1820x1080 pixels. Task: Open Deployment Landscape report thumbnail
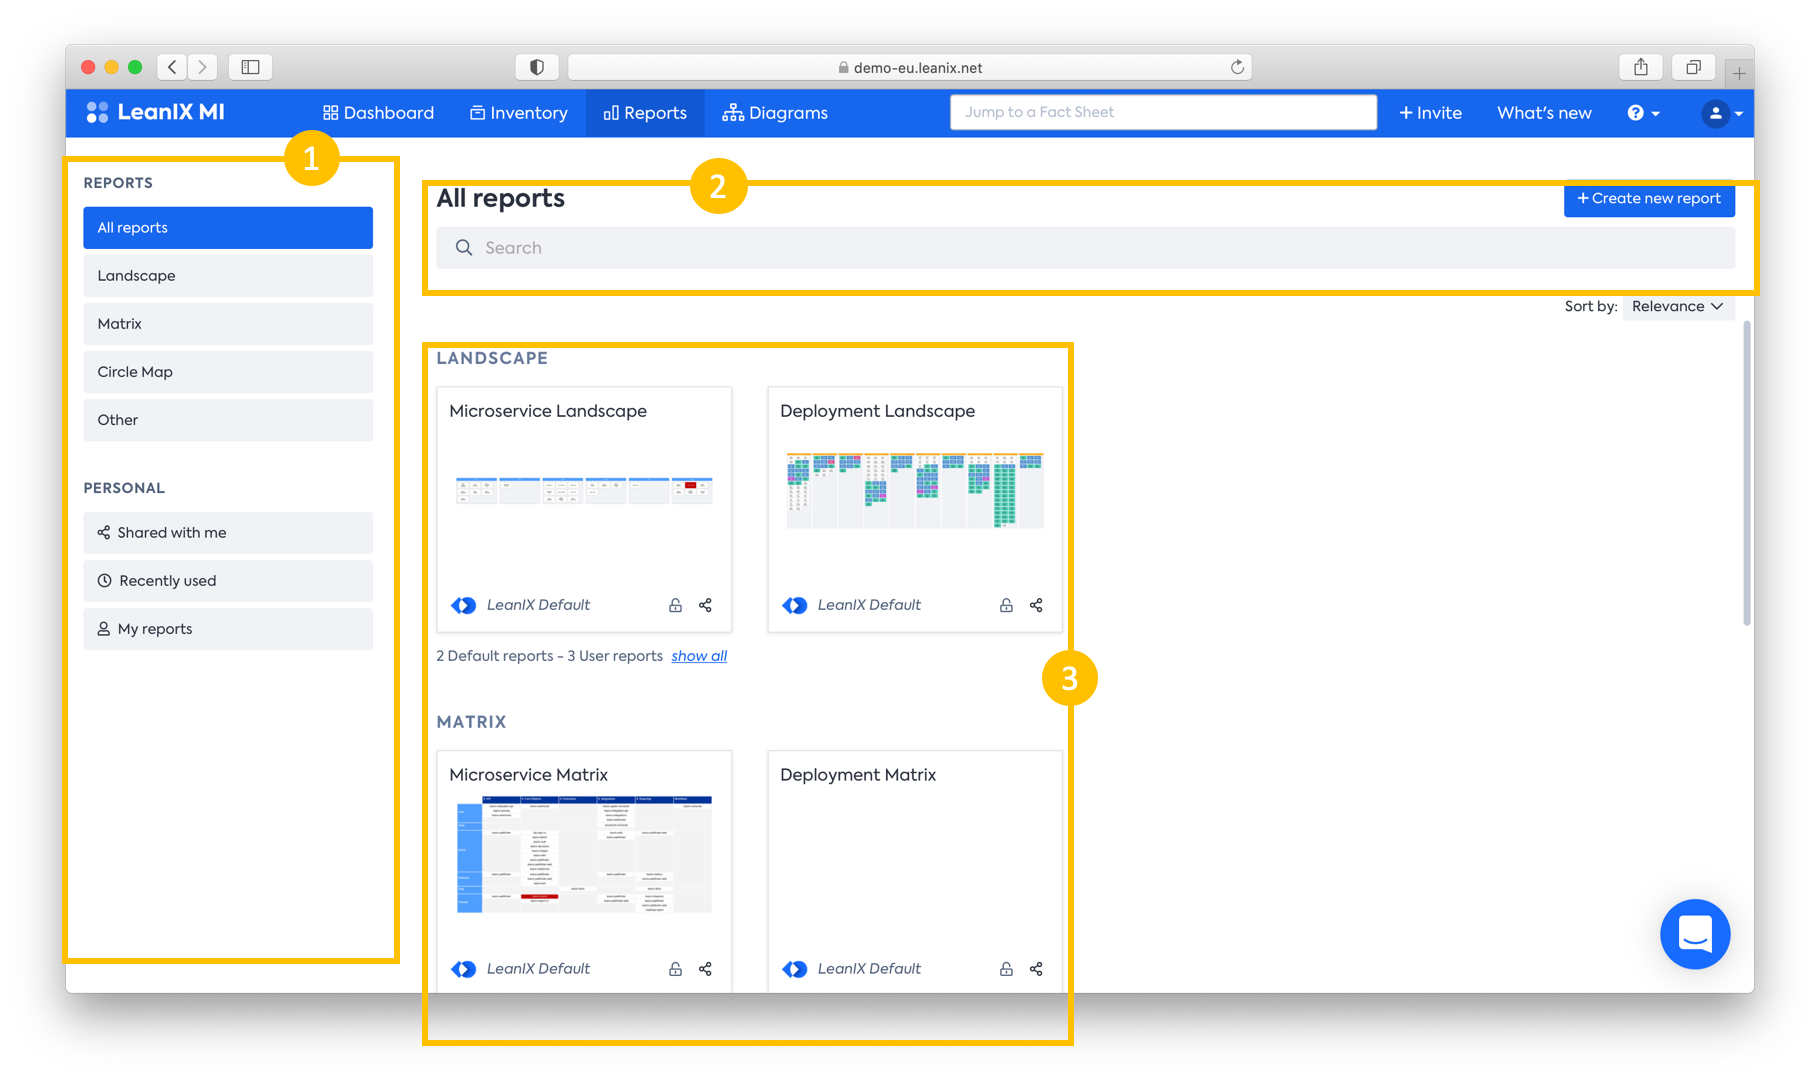click(x=915, y=490)
